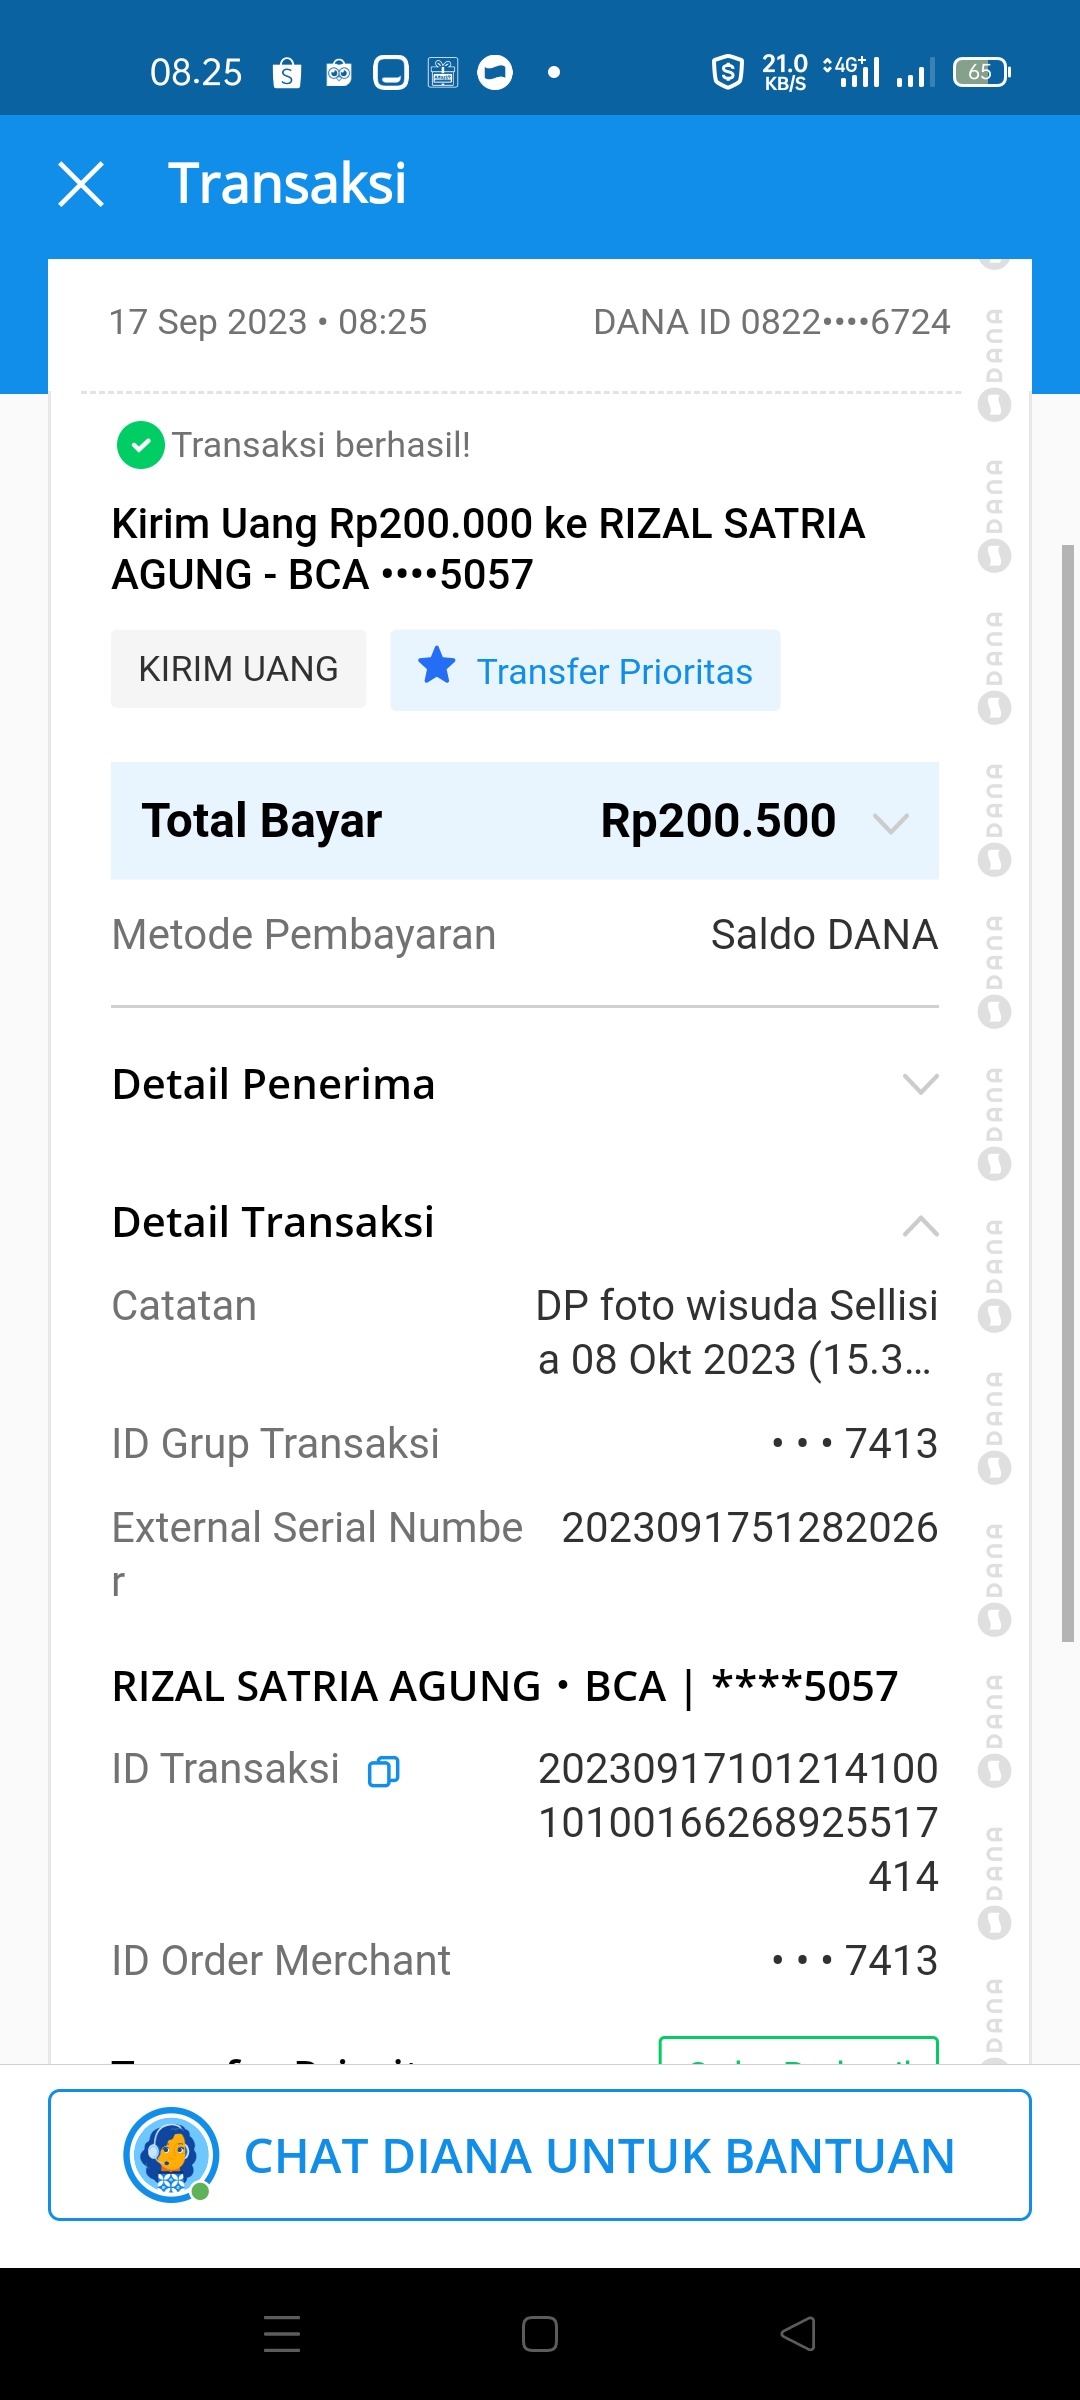1080x2400 pixels.
Task: Tap the battery indicator in status bar
Action: coord(981,72)
